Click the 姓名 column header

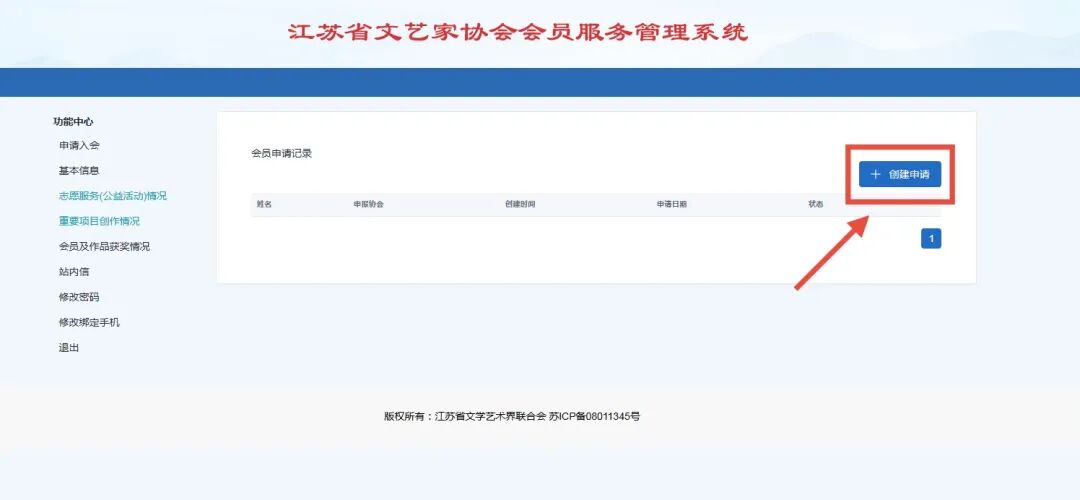(264, 204)
